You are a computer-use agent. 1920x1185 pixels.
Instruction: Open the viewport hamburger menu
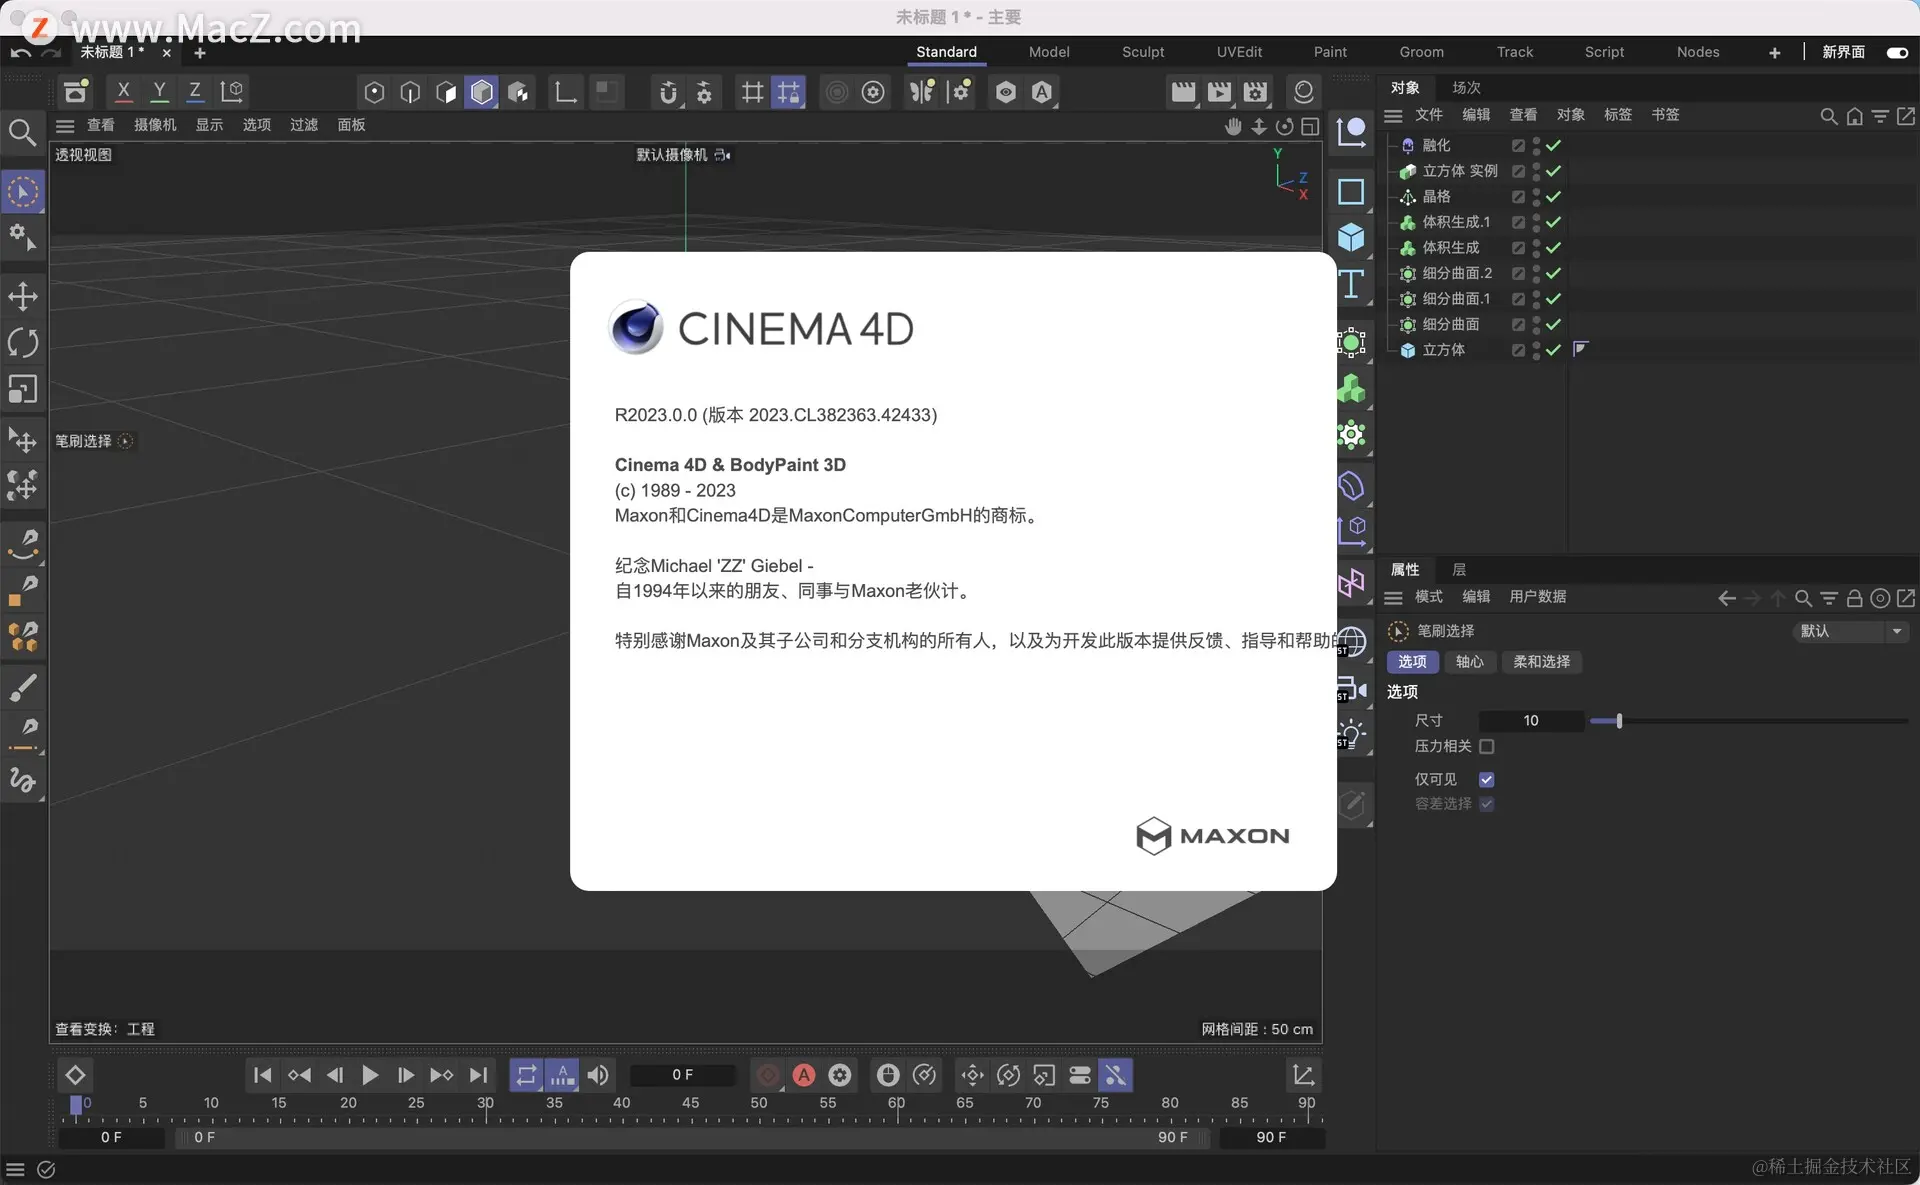point(65,125)
